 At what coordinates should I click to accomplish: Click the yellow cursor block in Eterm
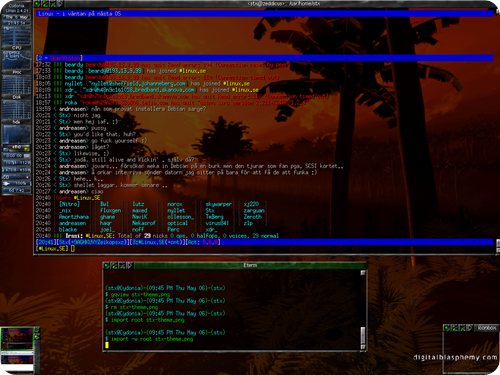pyautogui.click(x=107, y=345)
